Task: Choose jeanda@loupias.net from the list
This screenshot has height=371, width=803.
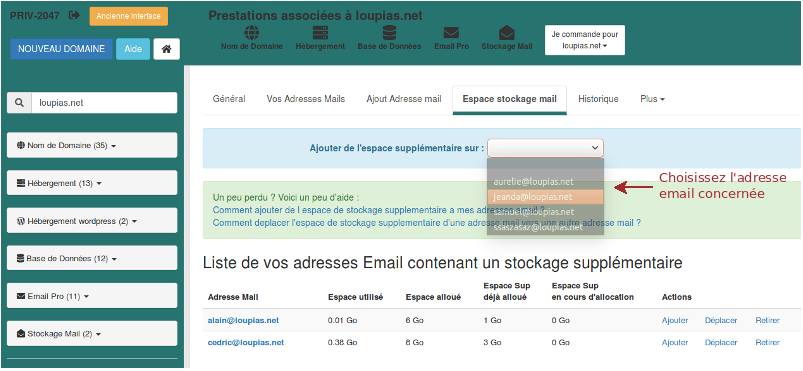Action: click(x=545, y=197)
